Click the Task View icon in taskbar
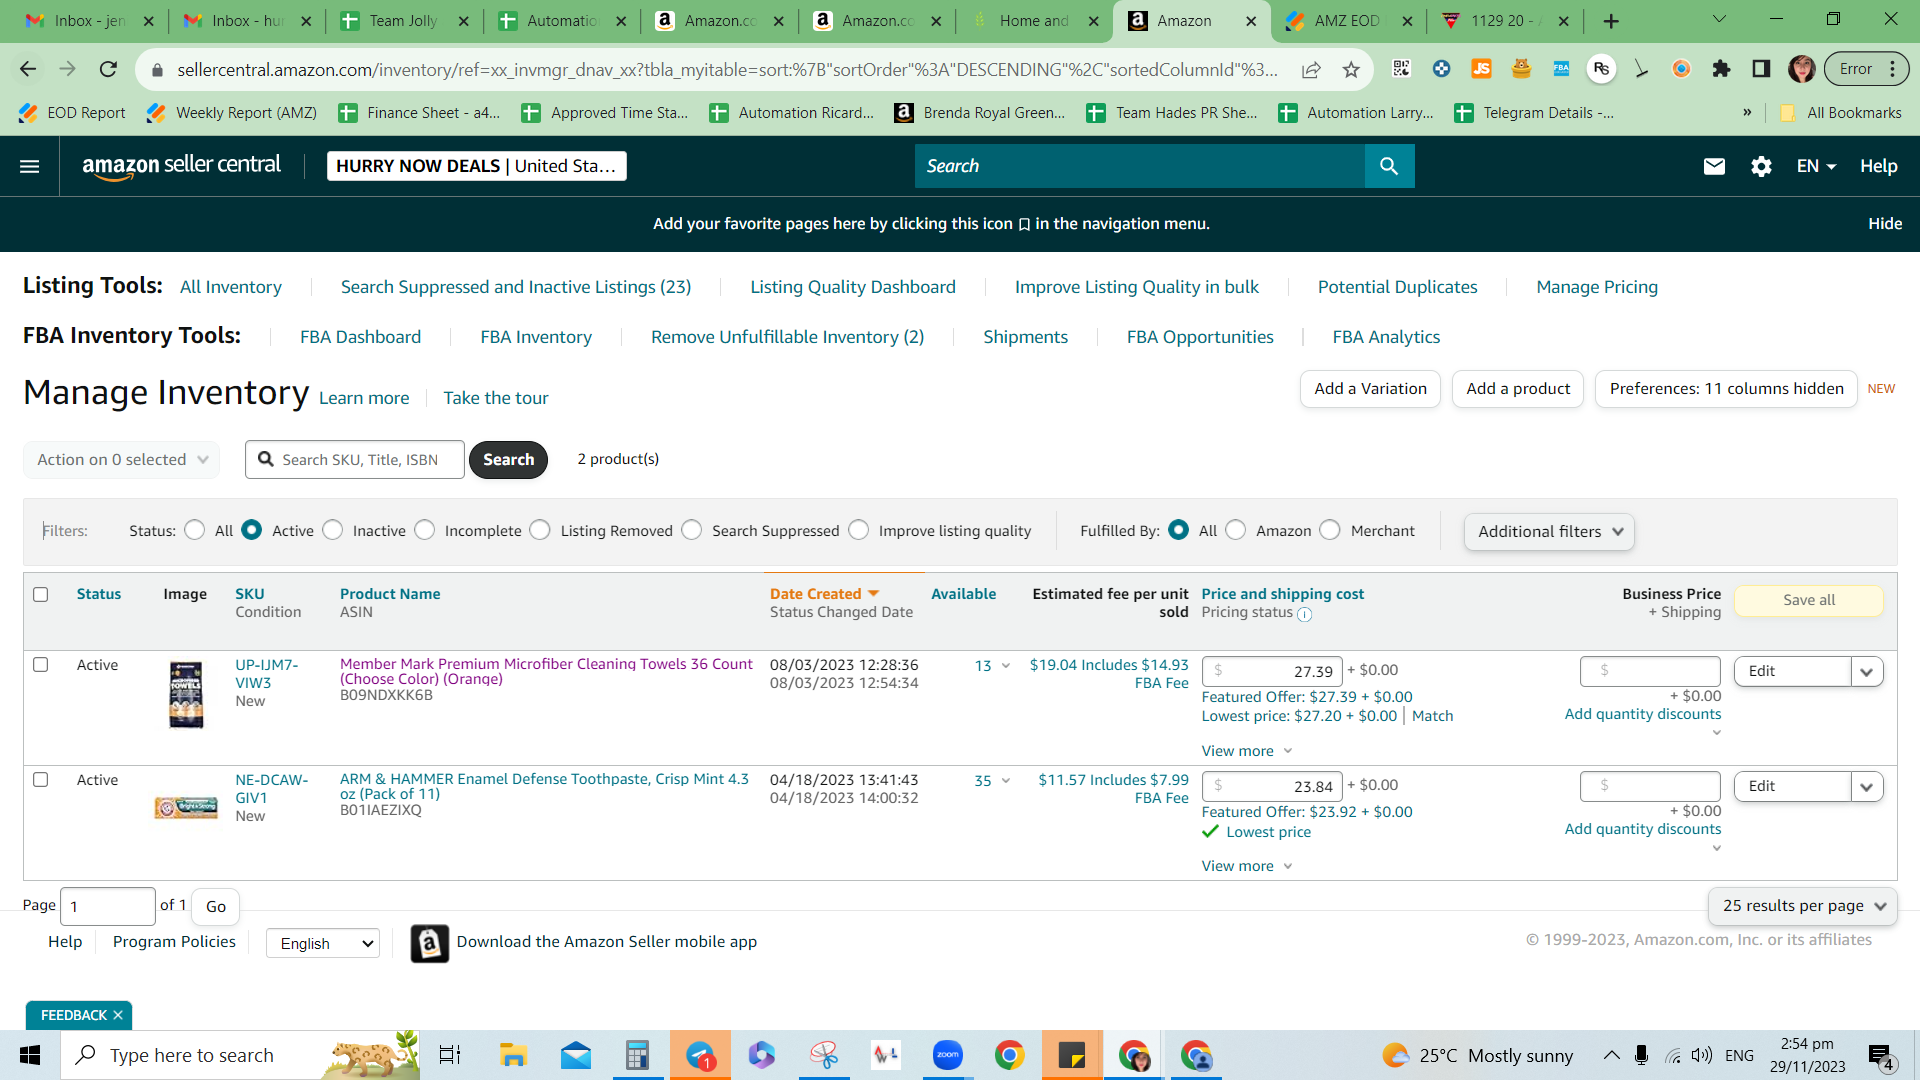The width and height of the screenshot is (1920, 1080). click(x=450, y=1055)
